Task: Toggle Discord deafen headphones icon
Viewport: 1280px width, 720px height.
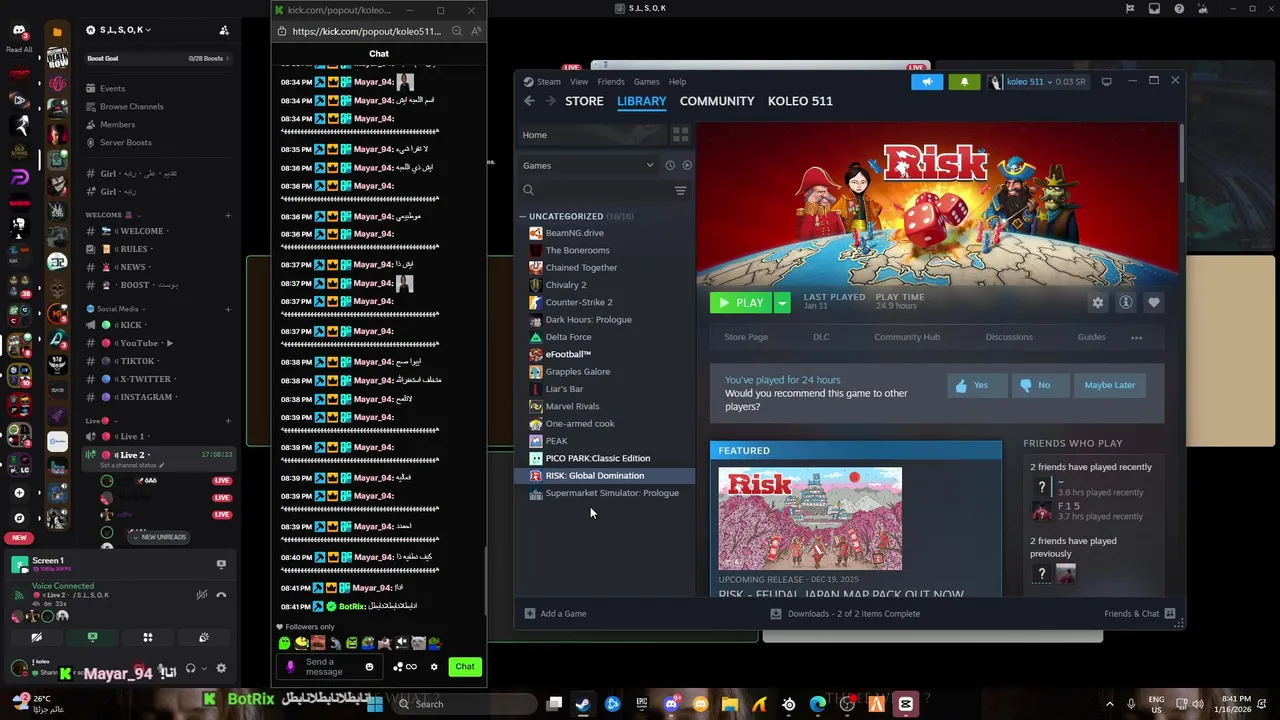Action: click(190, 669)
